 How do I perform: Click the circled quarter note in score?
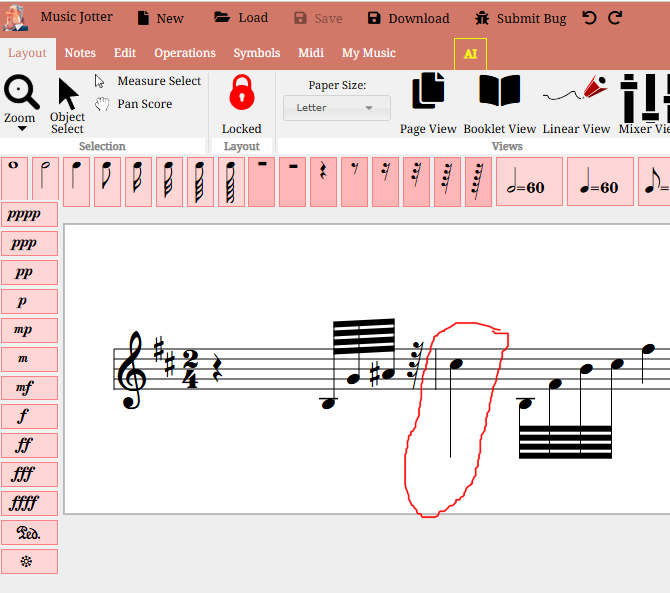pos(458,366)
